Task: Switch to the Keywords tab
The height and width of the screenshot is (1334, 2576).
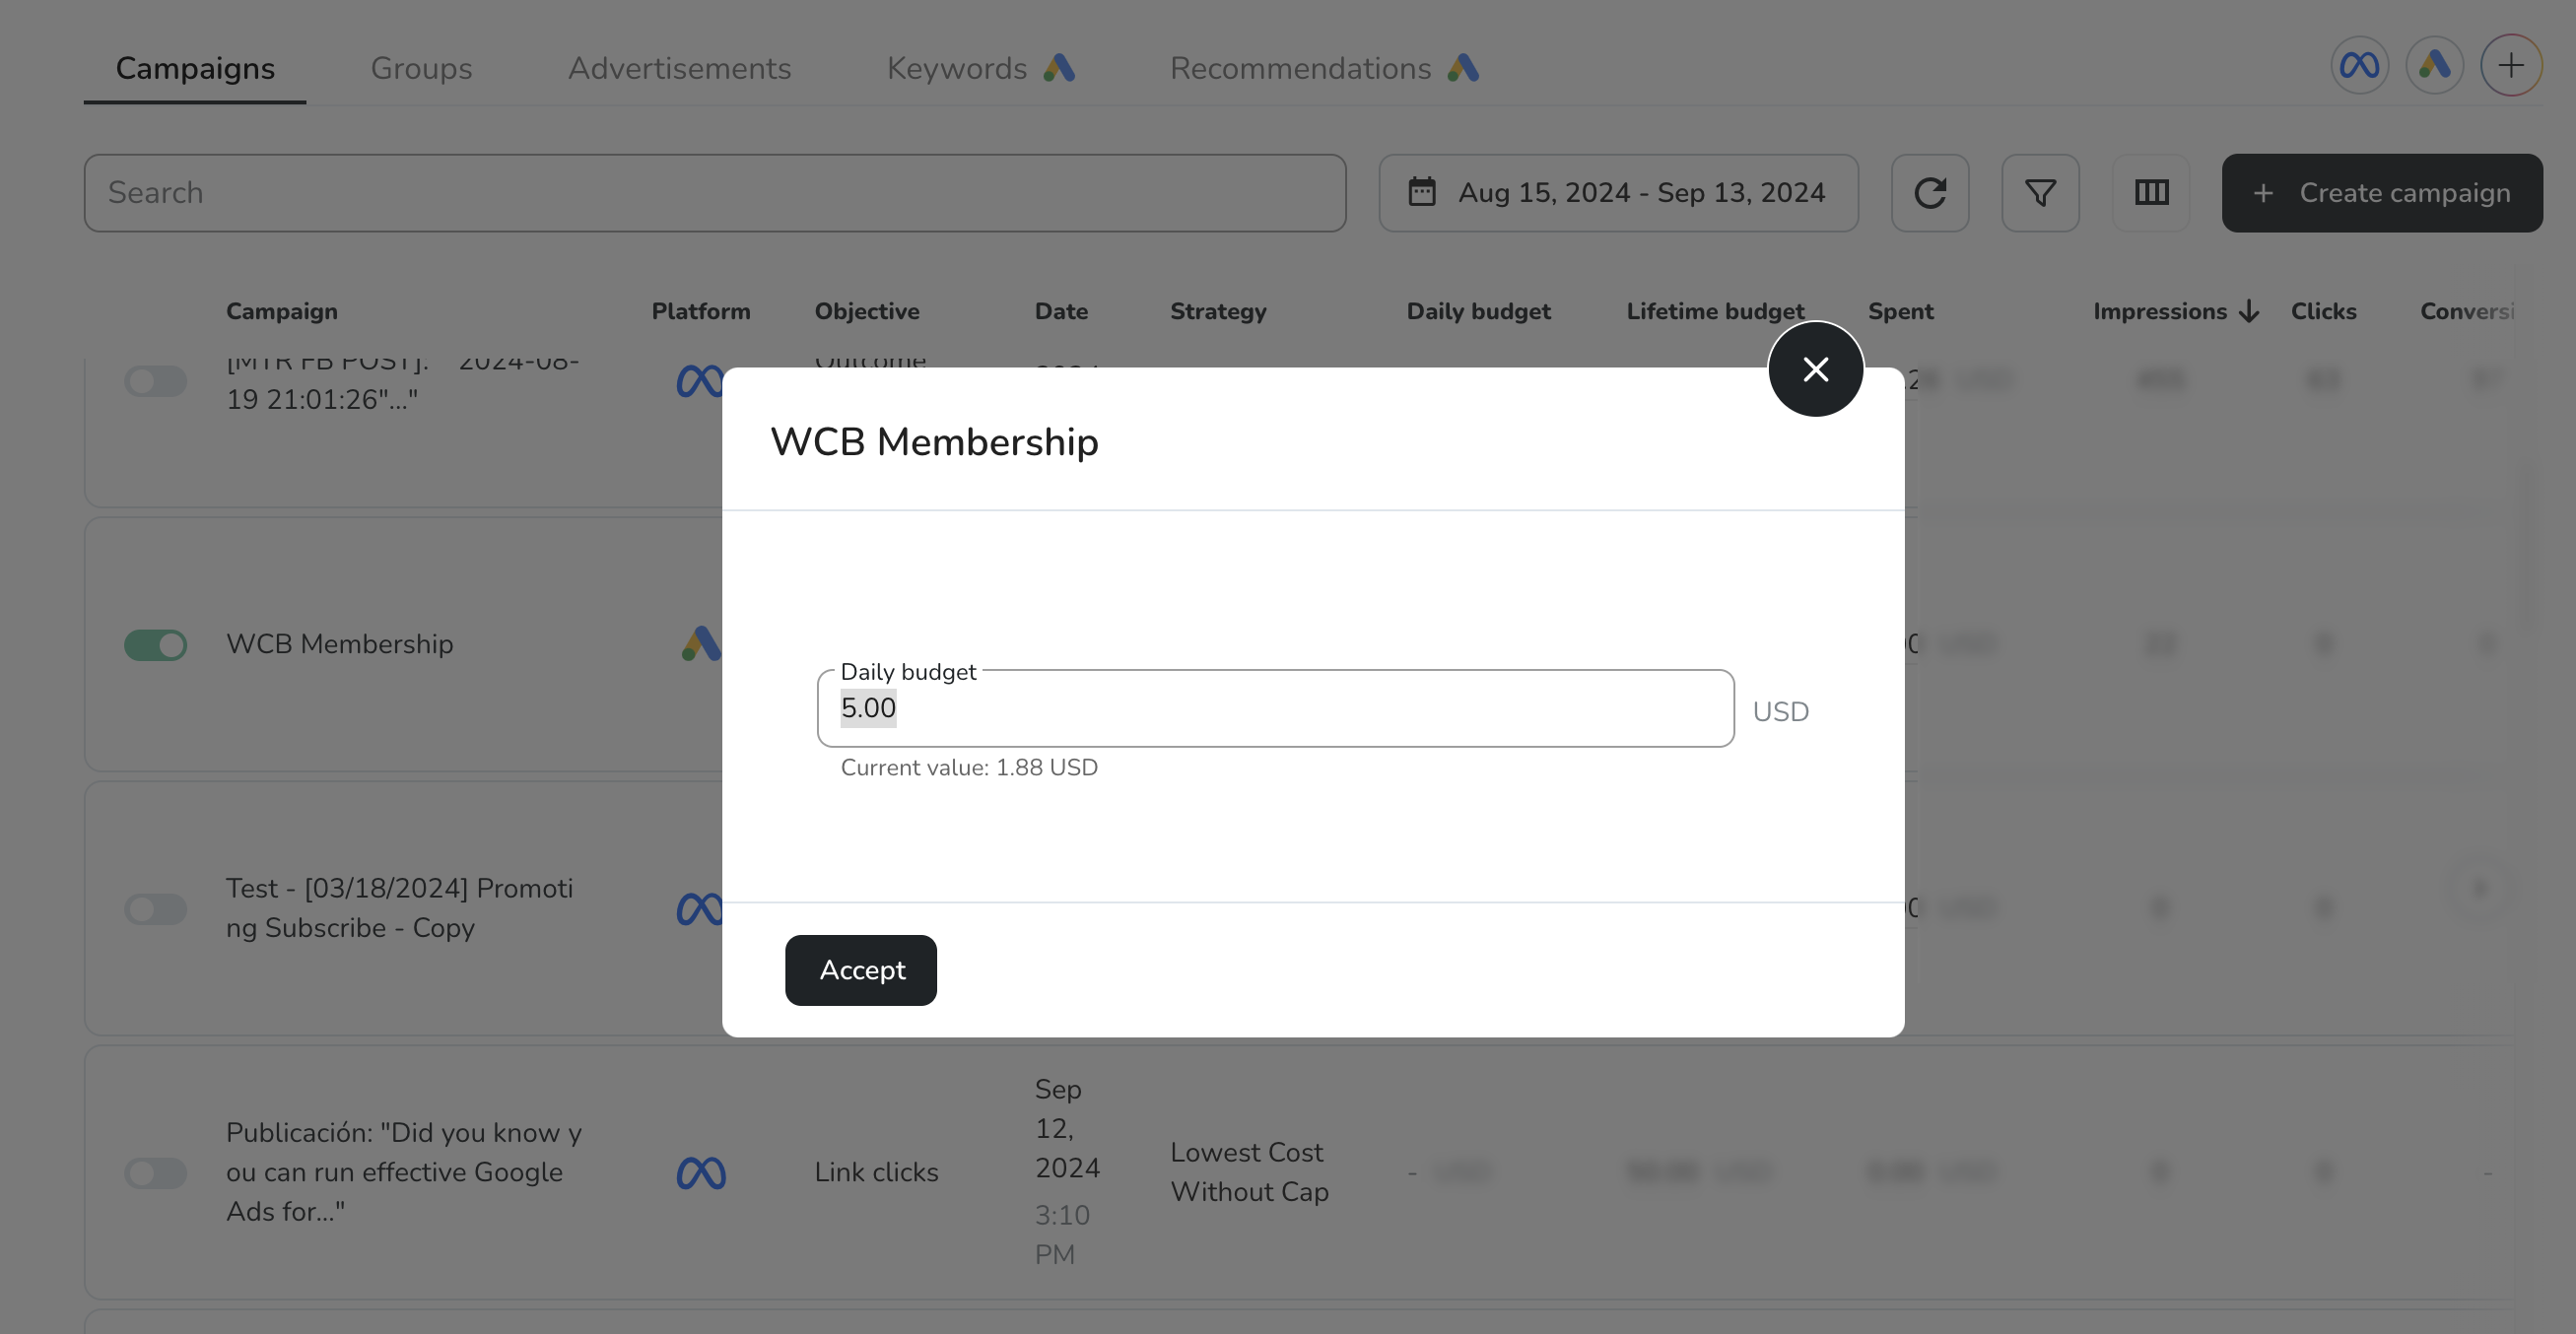Action: click(956, 68)
